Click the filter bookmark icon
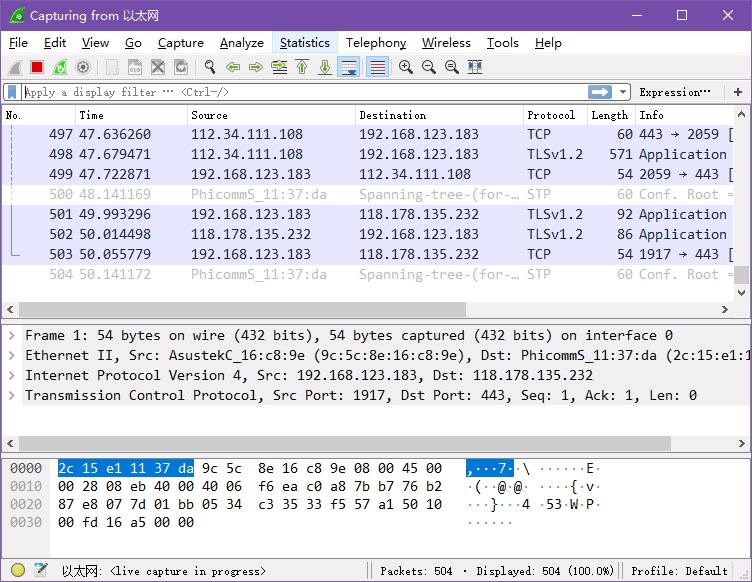 pyautogui.click(x=12, y=92)
